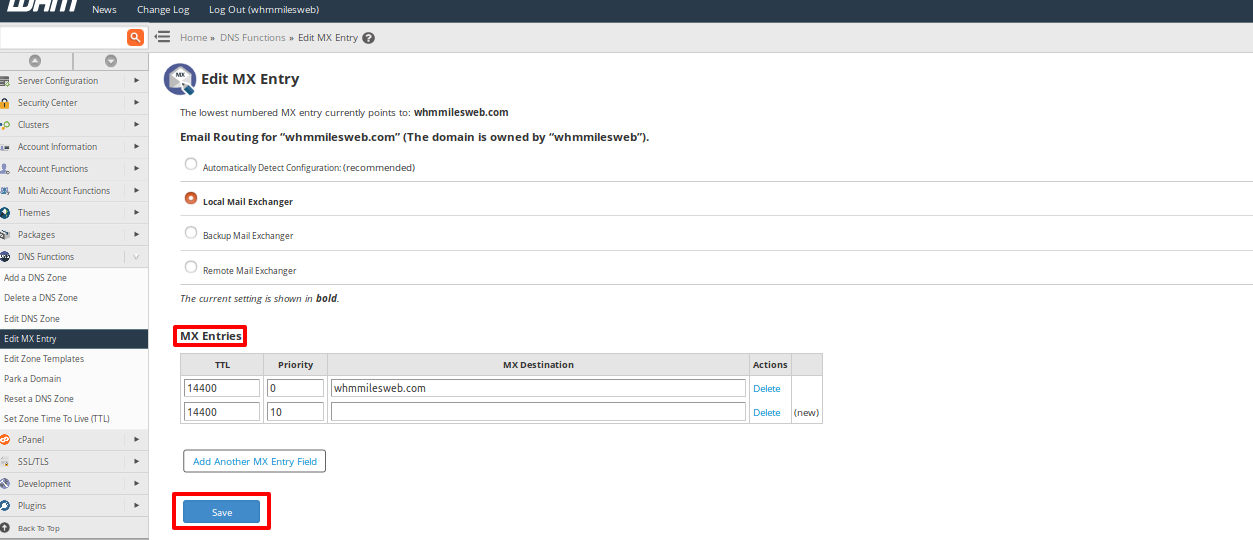Toggle the sidebar collapse hamburger icon
1253x540 pixels.
(x=163, y=37)
